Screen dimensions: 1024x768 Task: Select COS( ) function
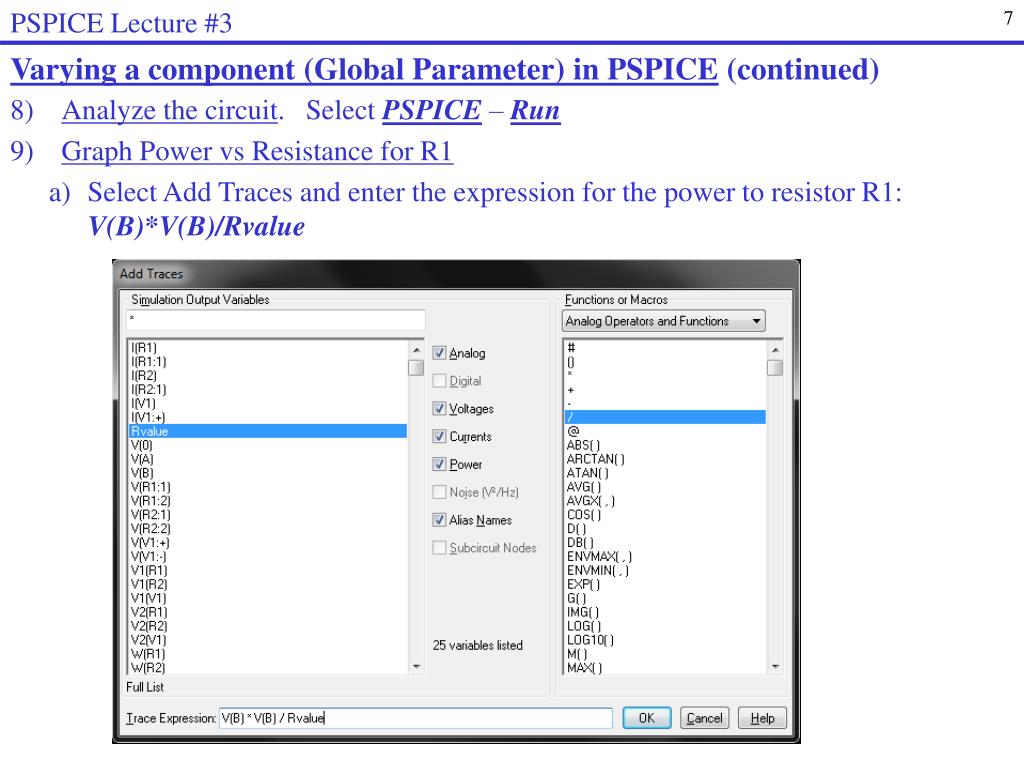click(584, 515)
